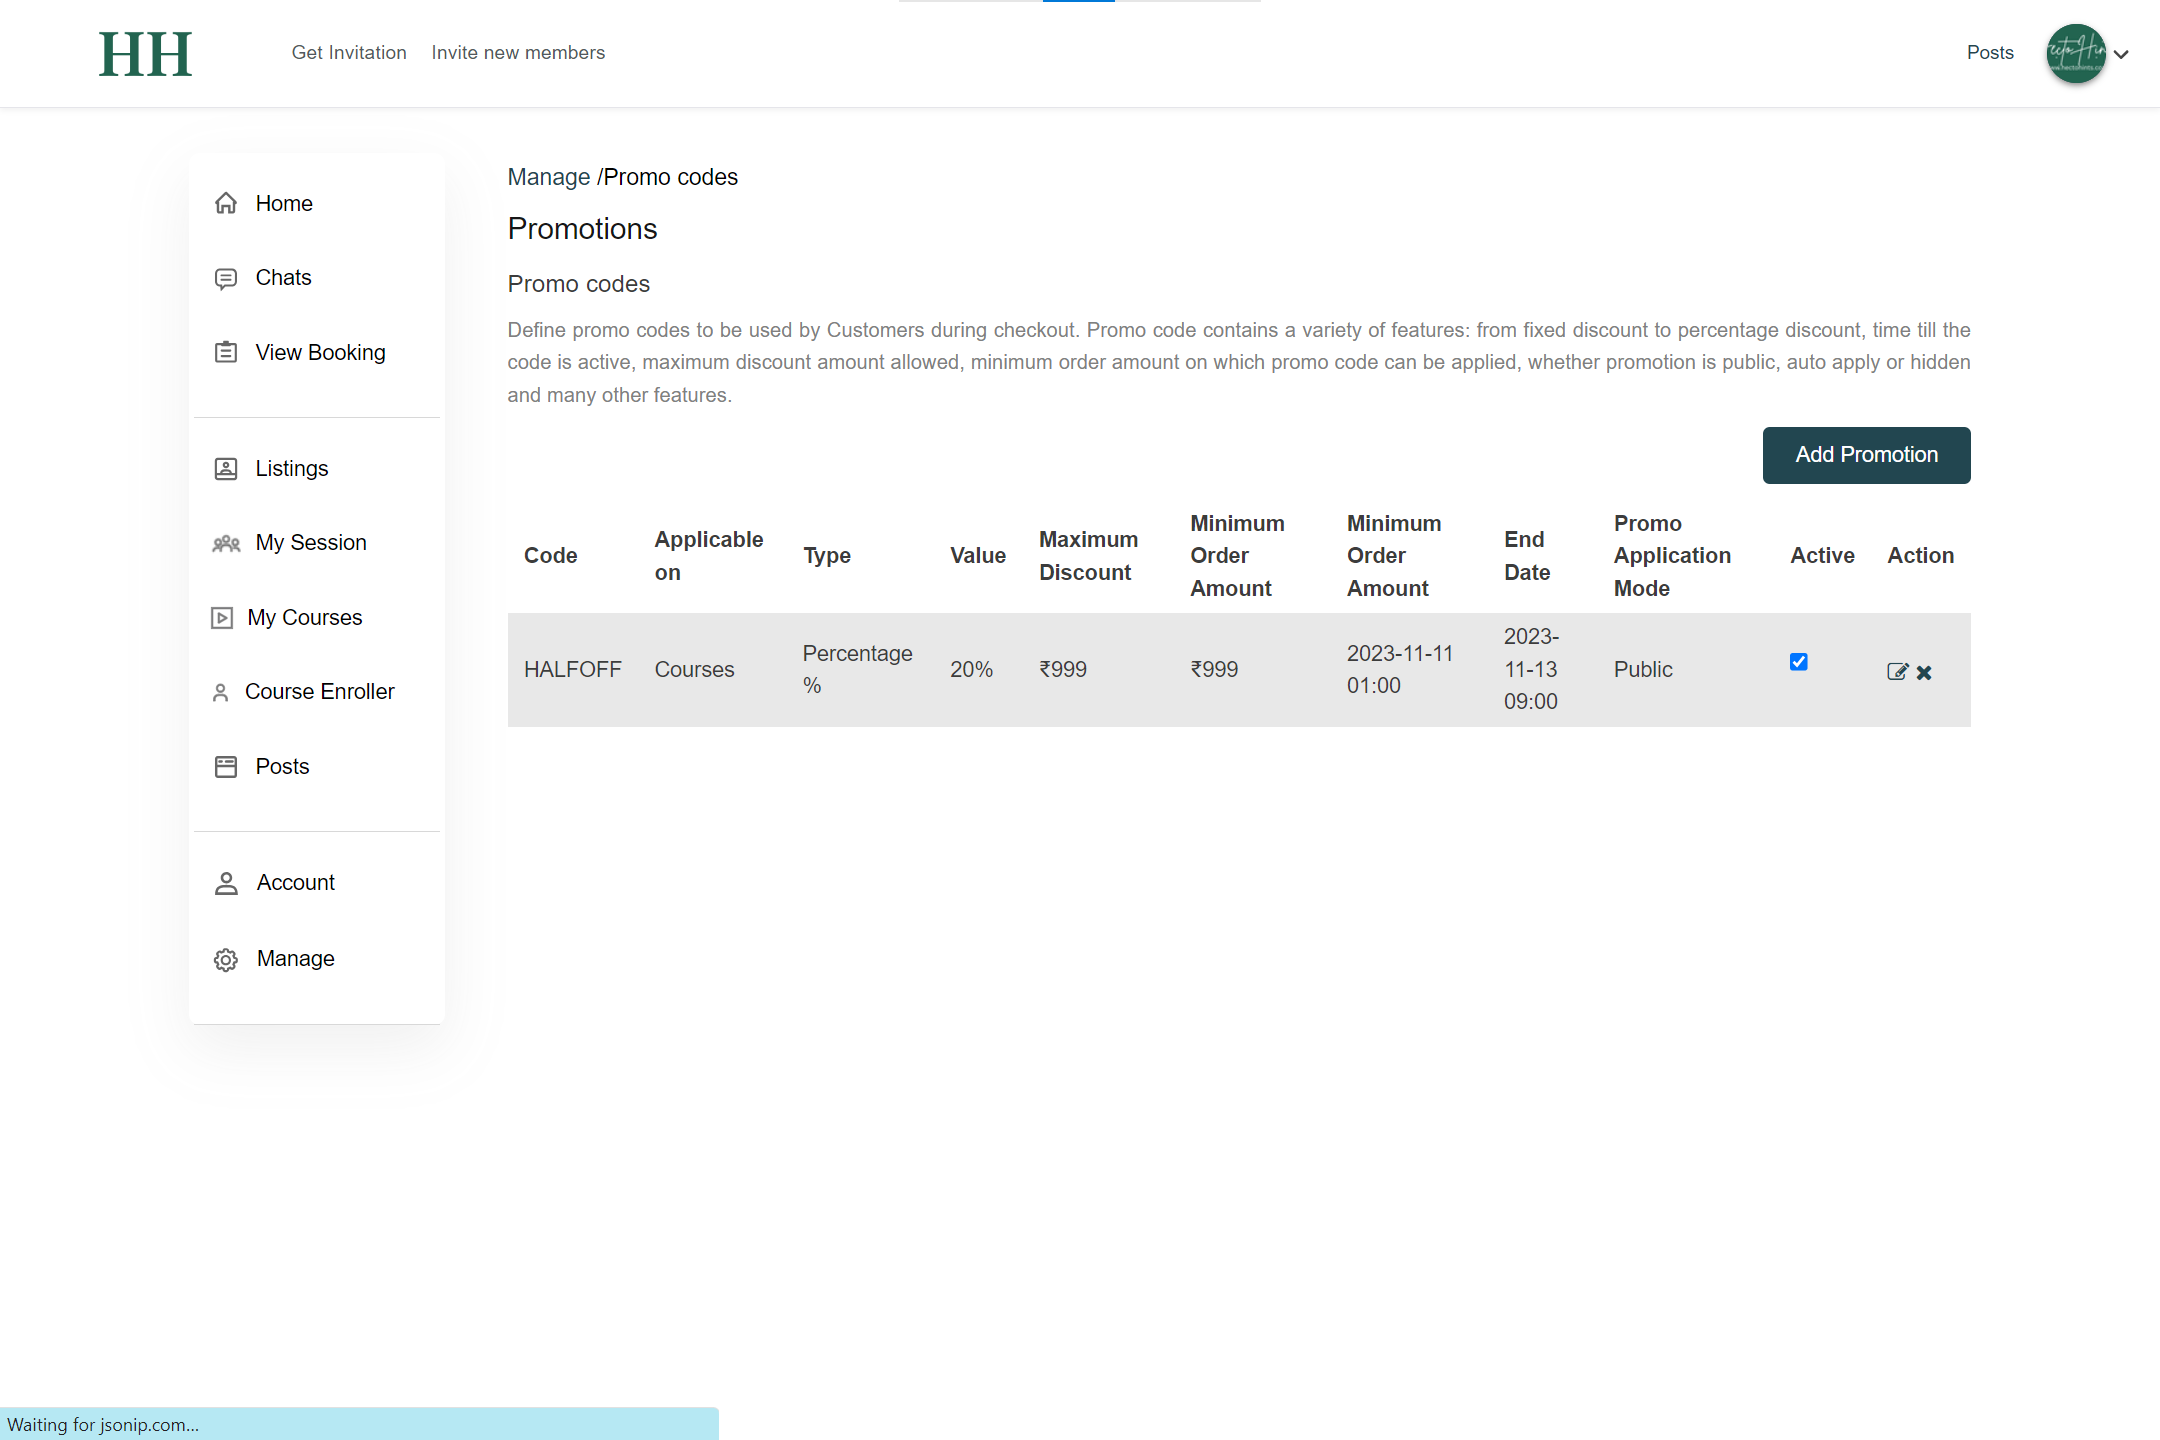Open Posts in the top bar
This screenshot has width=2160, height=1440.
click(1990, 52)
